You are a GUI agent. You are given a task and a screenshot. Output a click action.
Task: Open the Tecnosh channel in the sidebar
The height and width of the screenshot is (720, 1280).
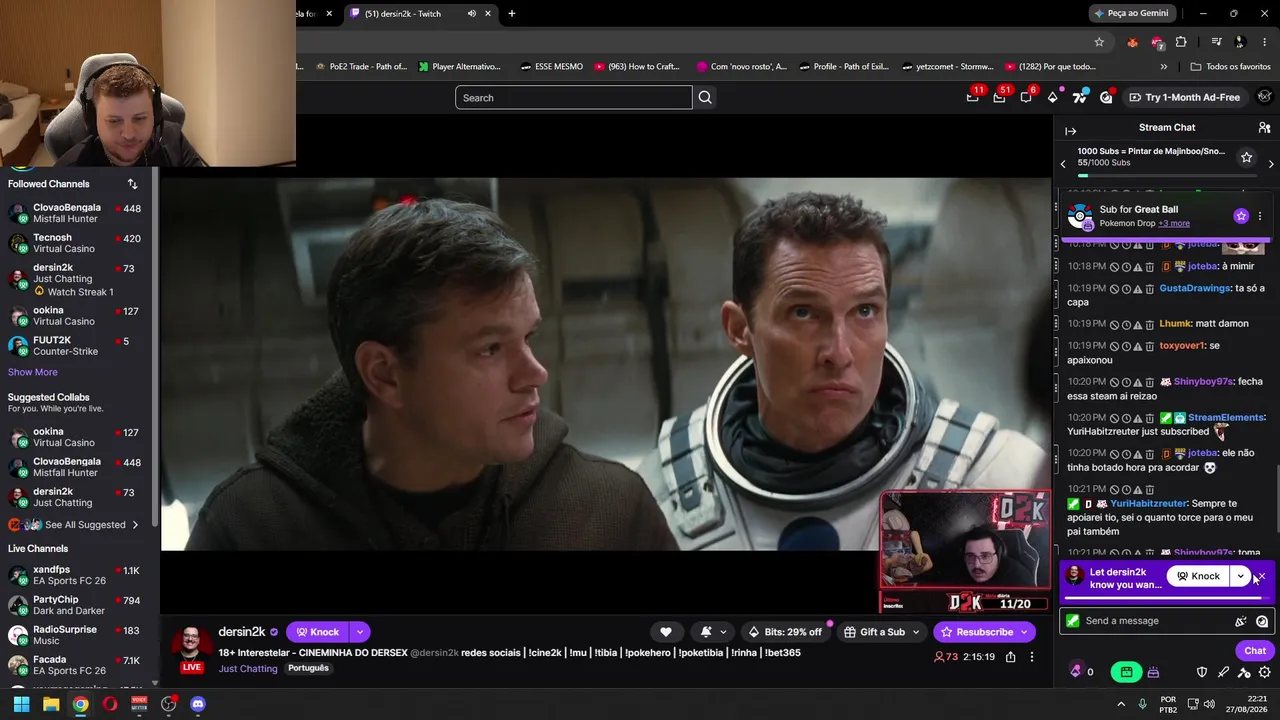[x=78, y=243]
